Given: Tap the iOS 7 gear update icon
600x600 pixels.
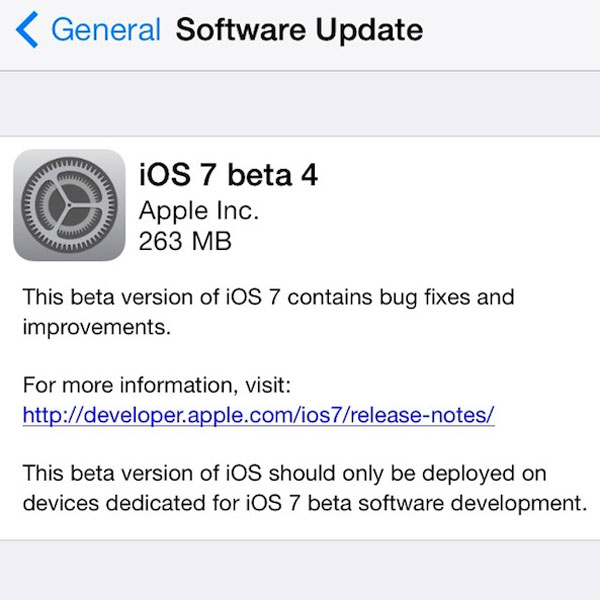Looking at the screenshot, I should pos(69,205).
